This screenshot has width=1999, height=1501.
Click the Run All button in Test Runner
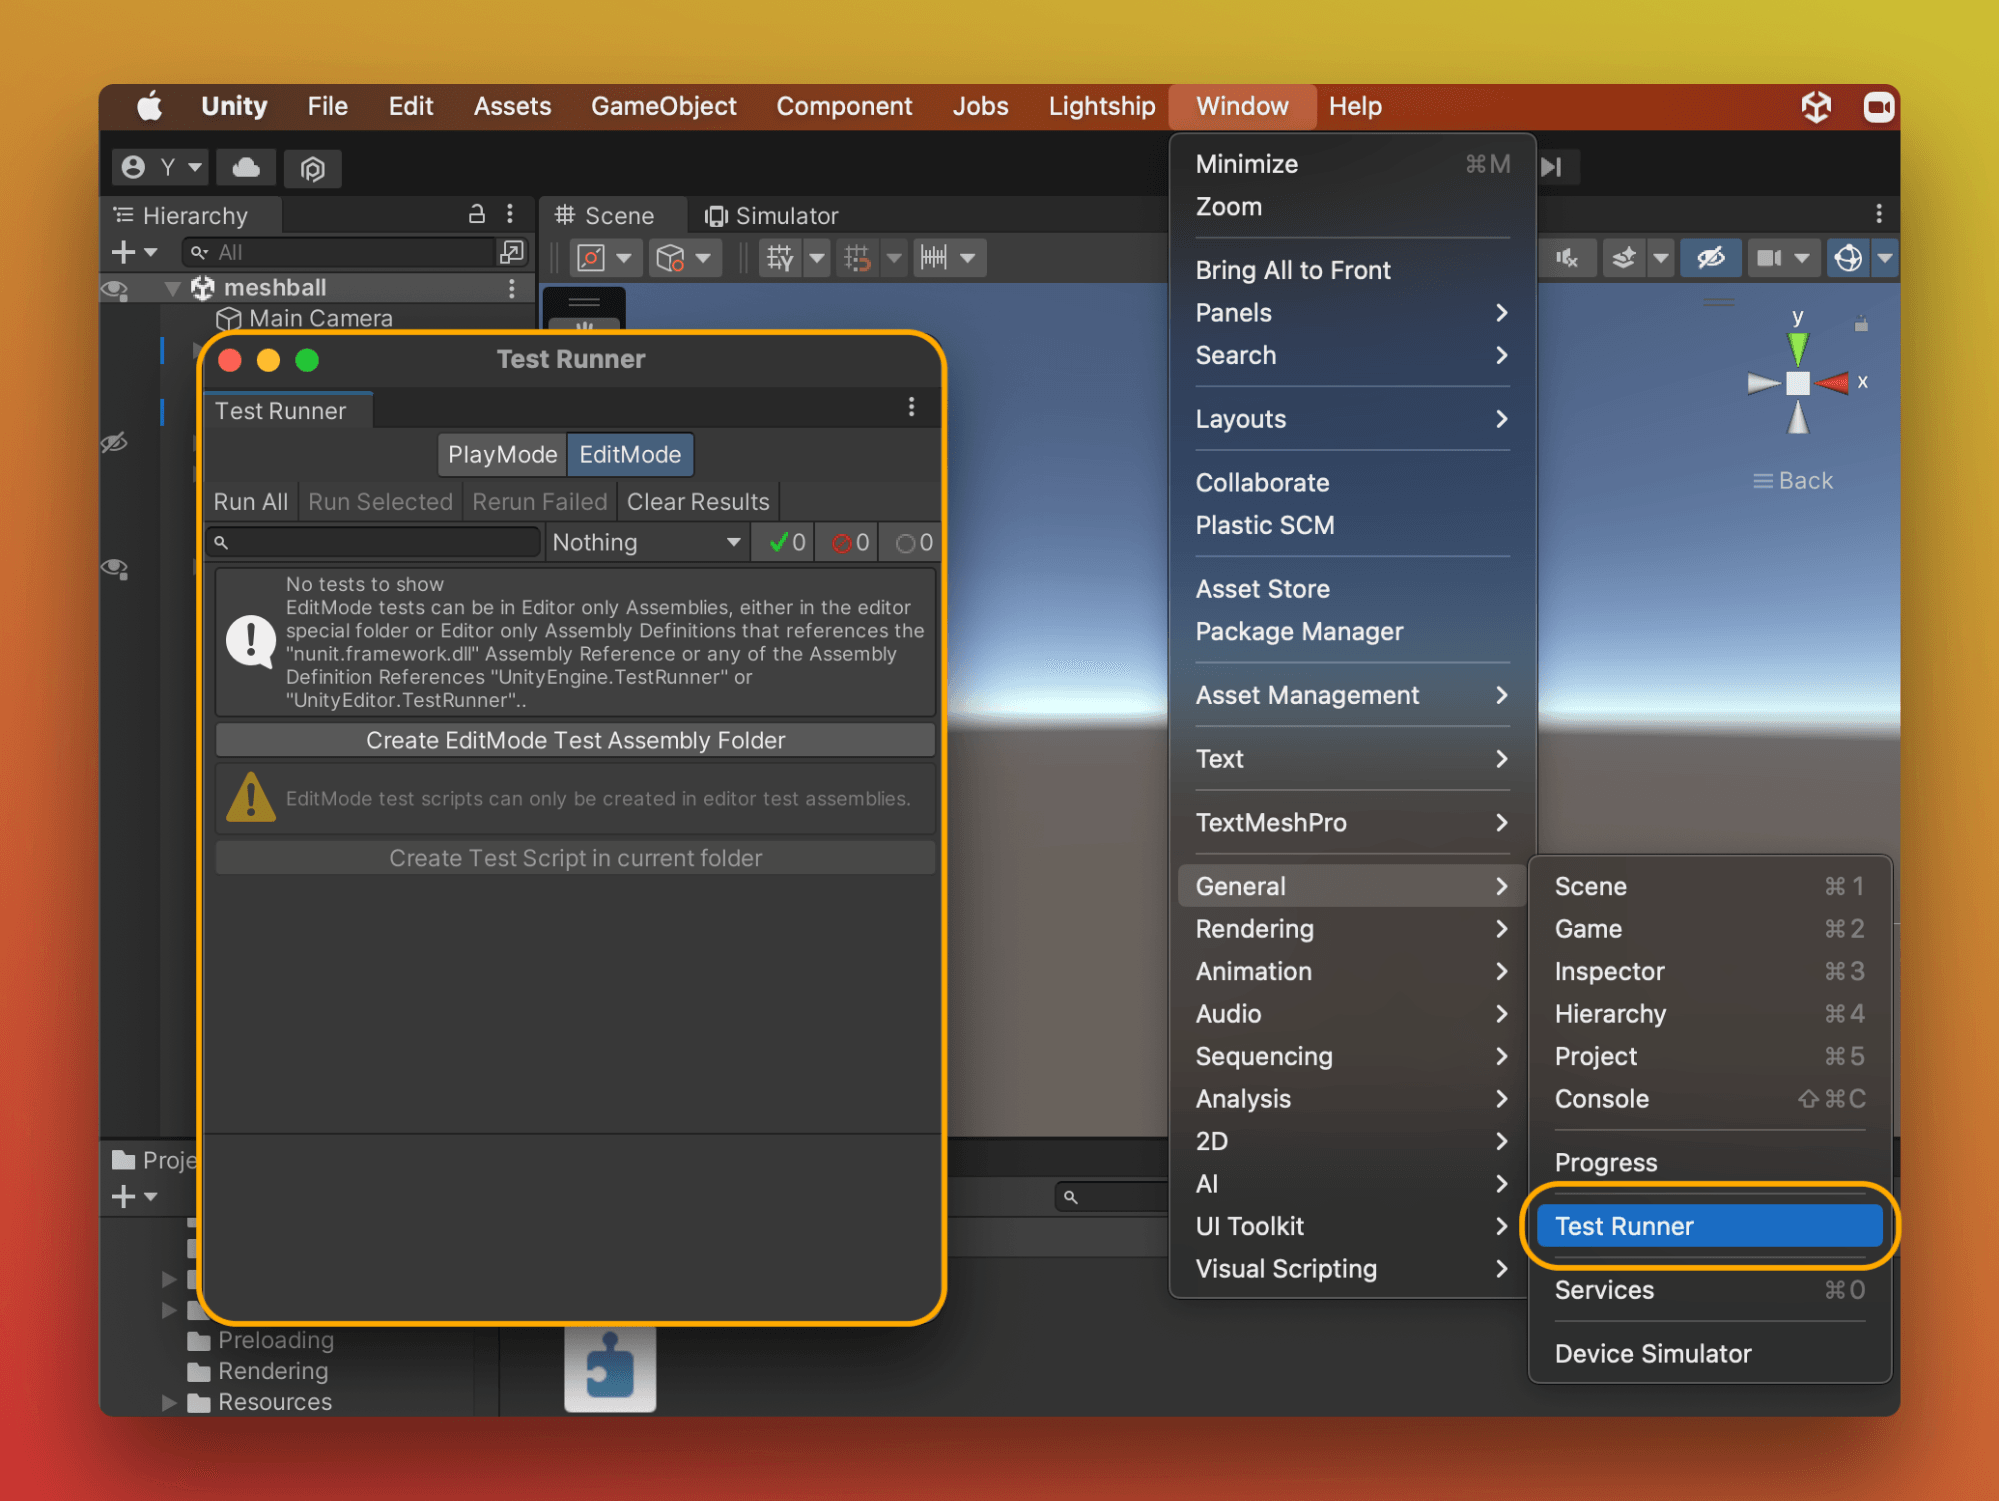[250, 501]
